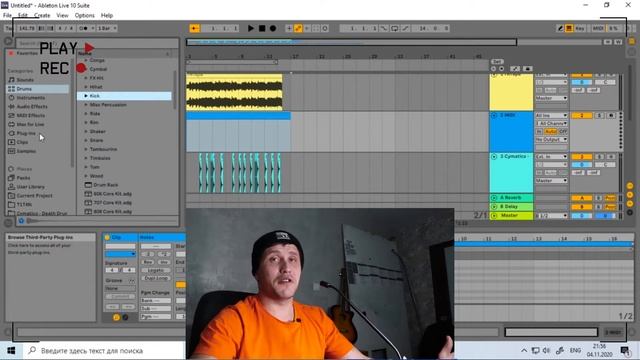Open the 1 Bar quantization menu
The width and height of the screenshot is (640, 360).
pos(107,28)
